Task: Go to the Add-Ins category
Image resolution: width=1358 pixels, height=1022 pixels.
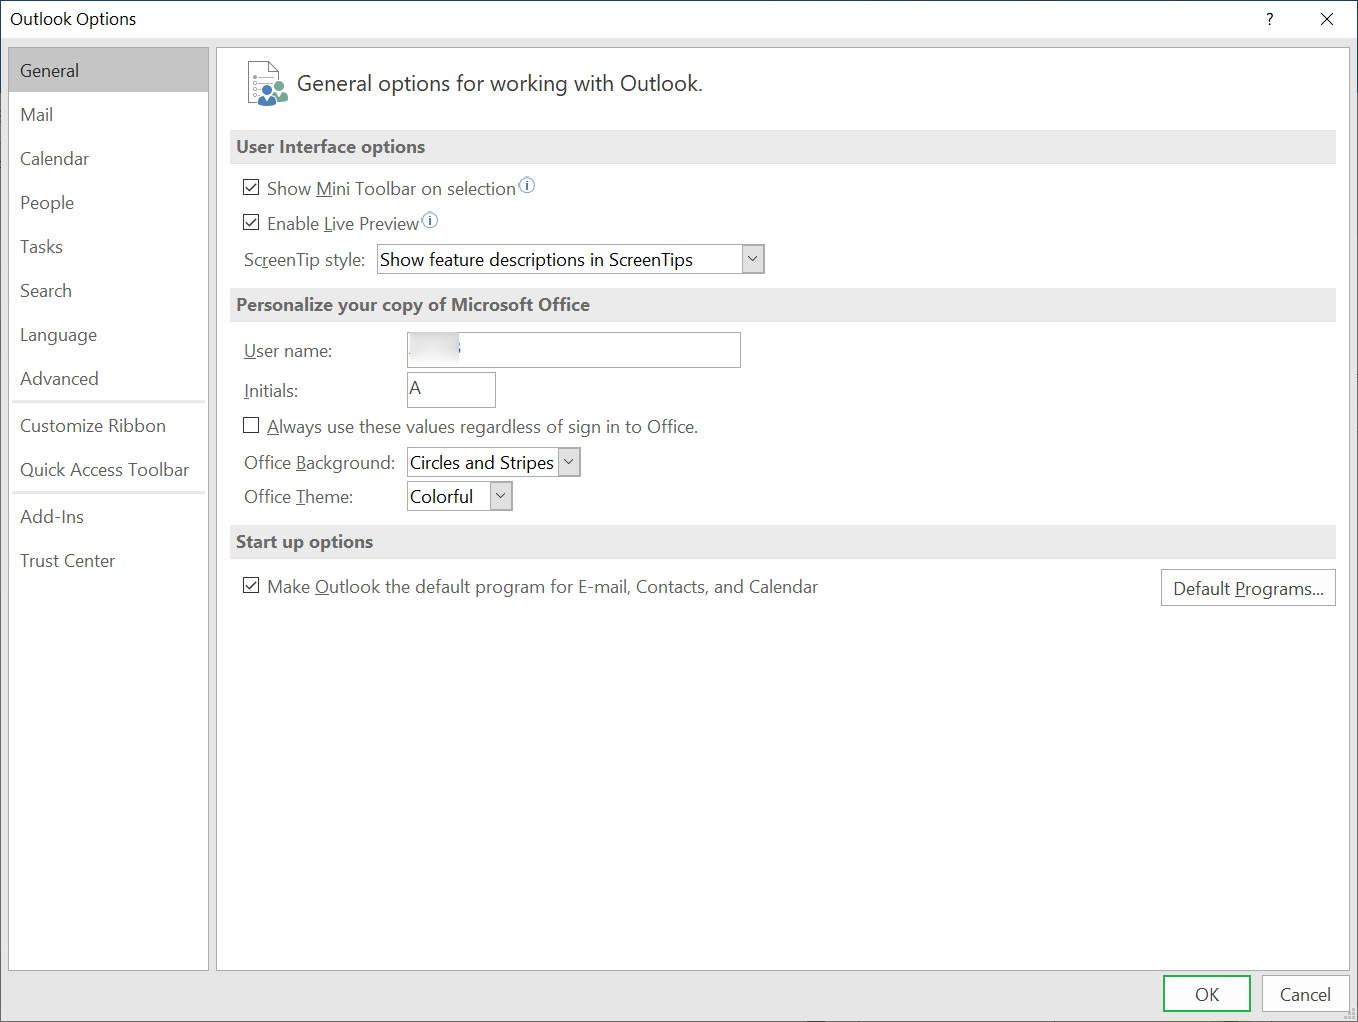Action: coord(108,516)
